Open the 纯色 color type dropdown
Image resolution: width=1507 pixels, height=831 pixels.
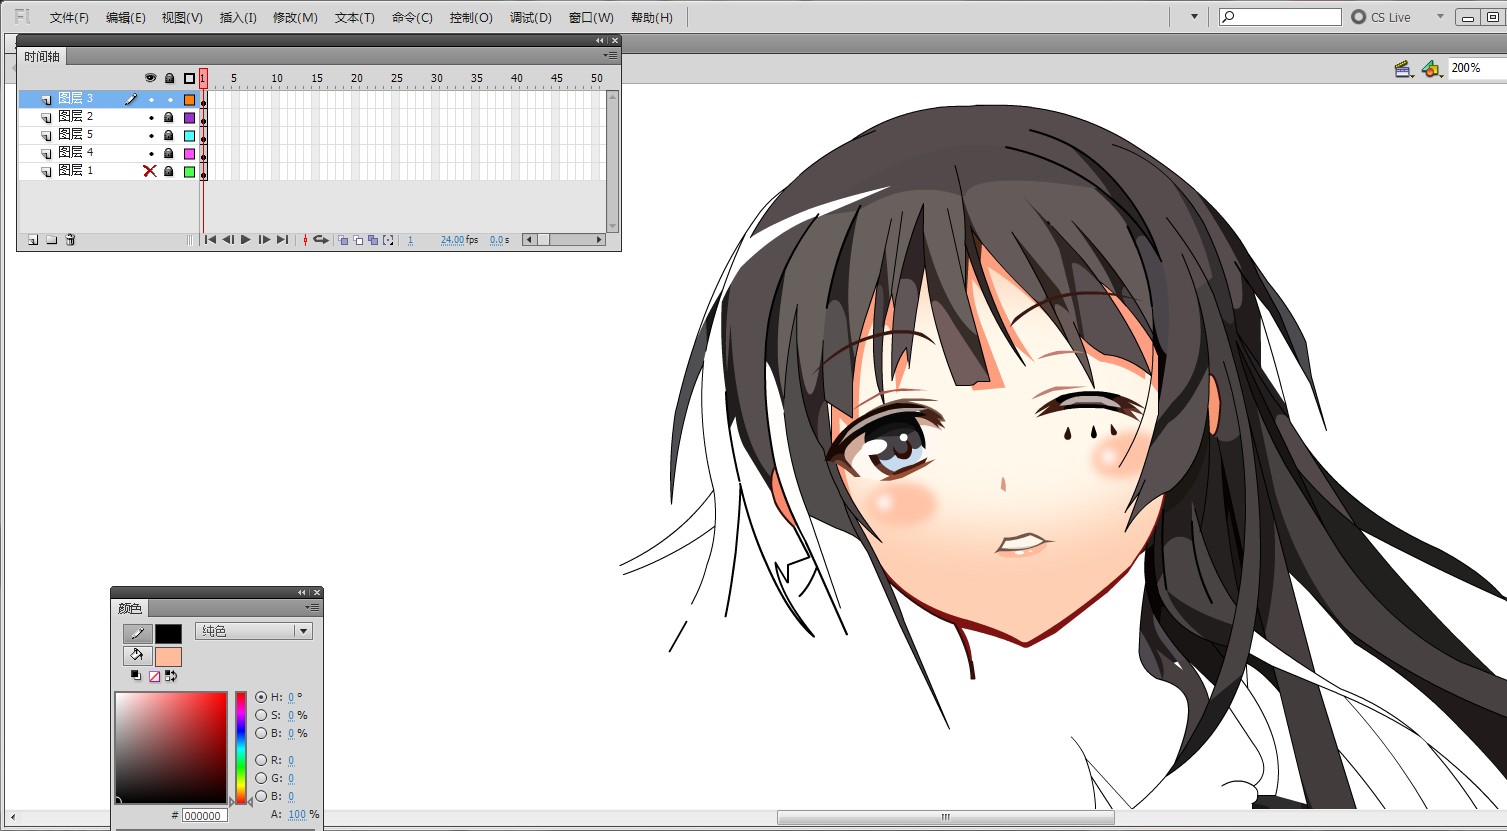[x=254, y=631]
